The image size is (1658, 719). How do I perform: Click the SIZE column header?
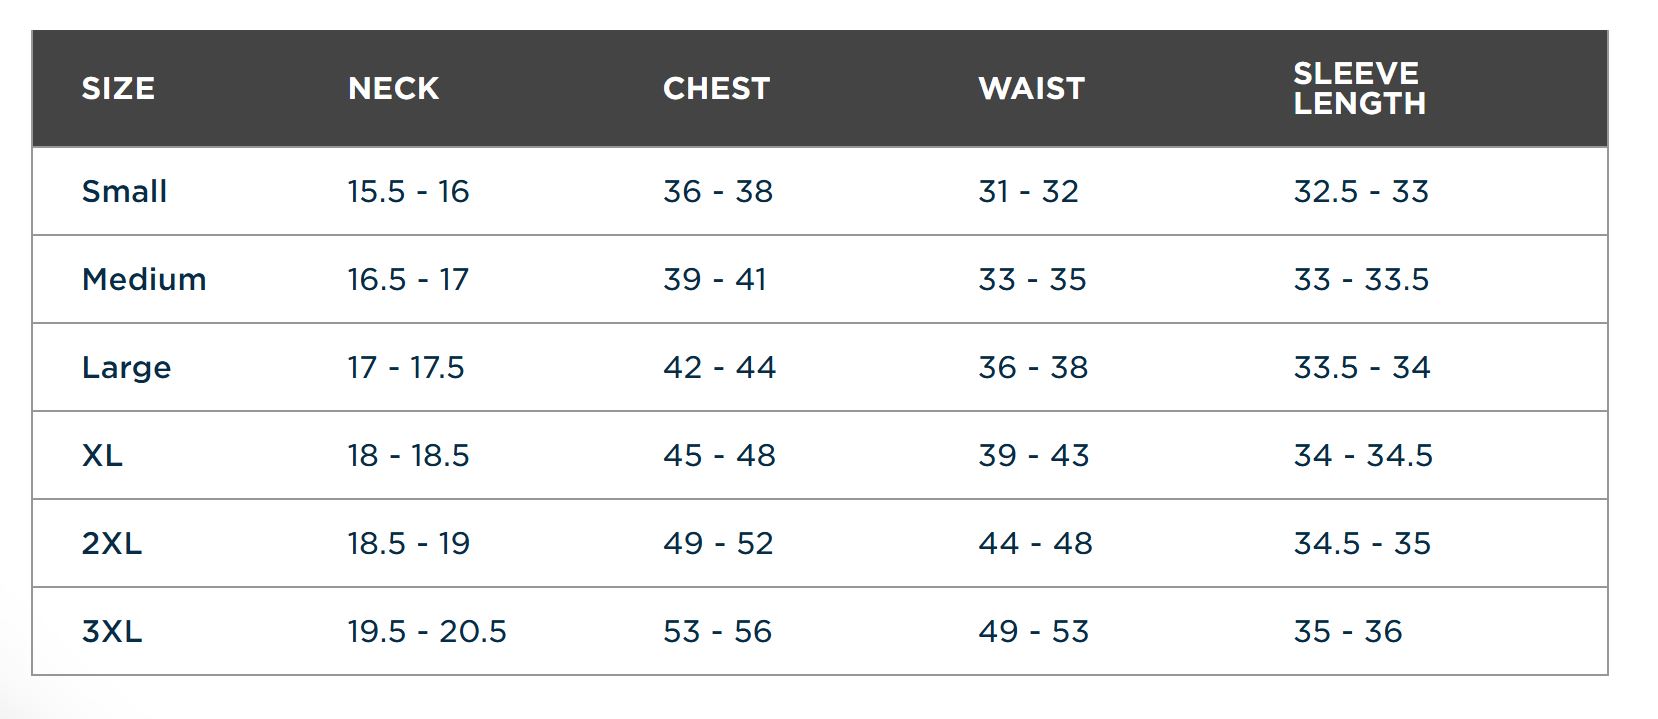click(118, 89)
